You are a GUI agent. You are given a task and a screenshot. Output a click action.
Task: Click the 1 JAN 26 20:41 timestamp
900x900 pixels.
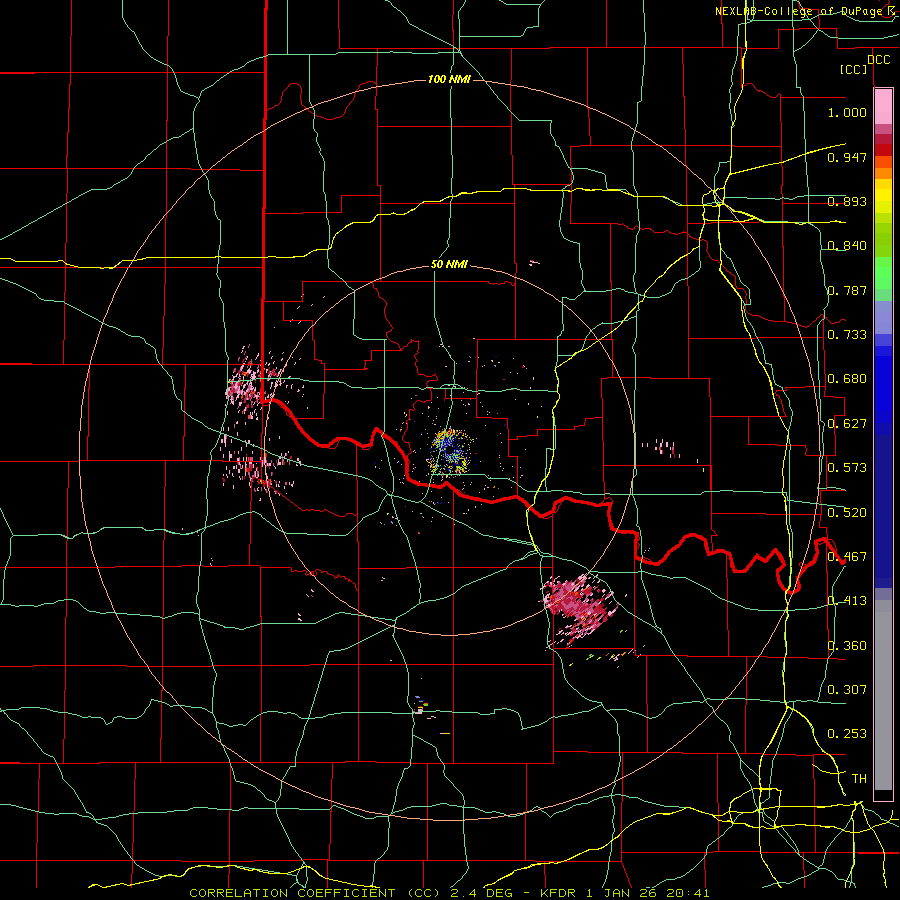pos(648,893)
